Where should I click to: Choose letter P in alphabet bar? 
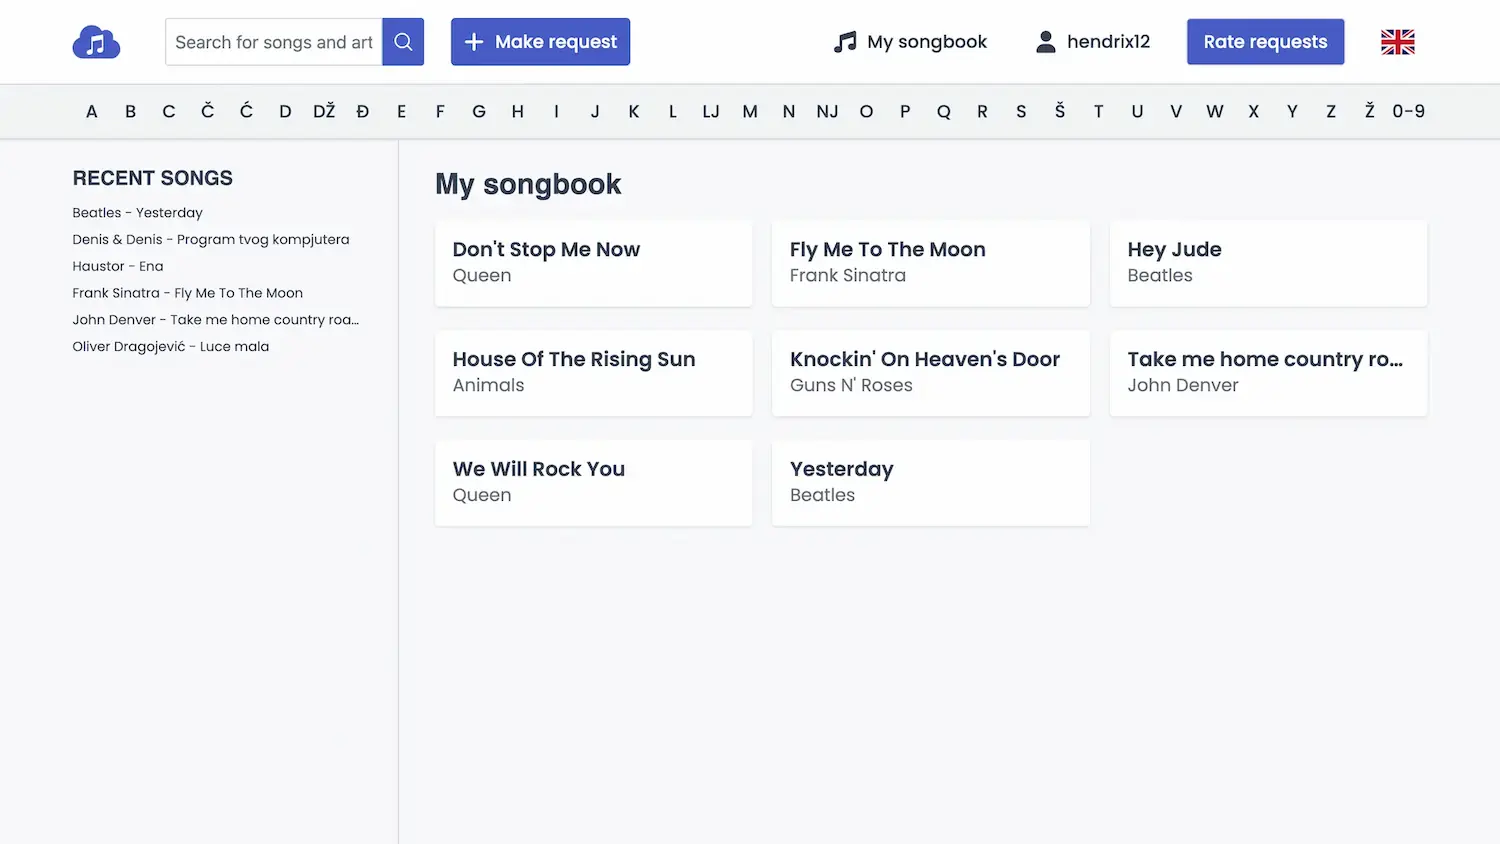[905, 112]
